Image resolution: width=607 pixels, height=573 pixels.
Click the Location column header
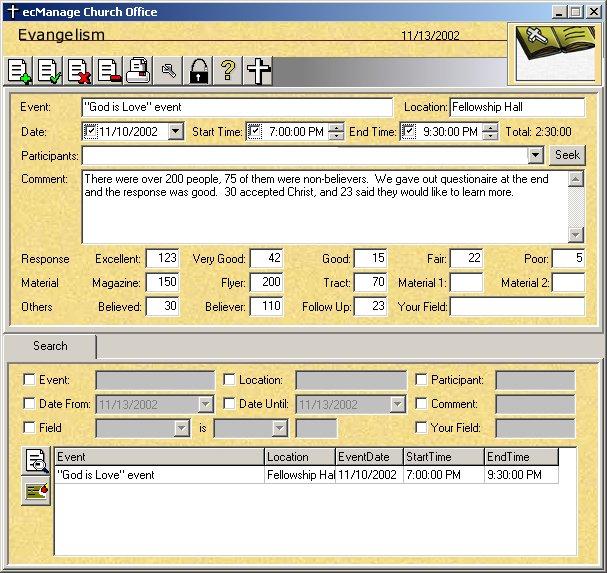coord(300,457)
